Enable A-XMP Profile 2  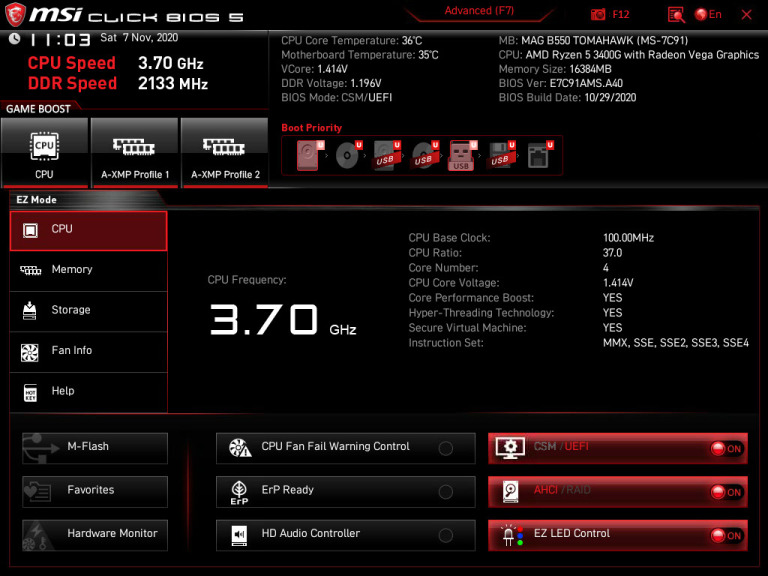225,152
